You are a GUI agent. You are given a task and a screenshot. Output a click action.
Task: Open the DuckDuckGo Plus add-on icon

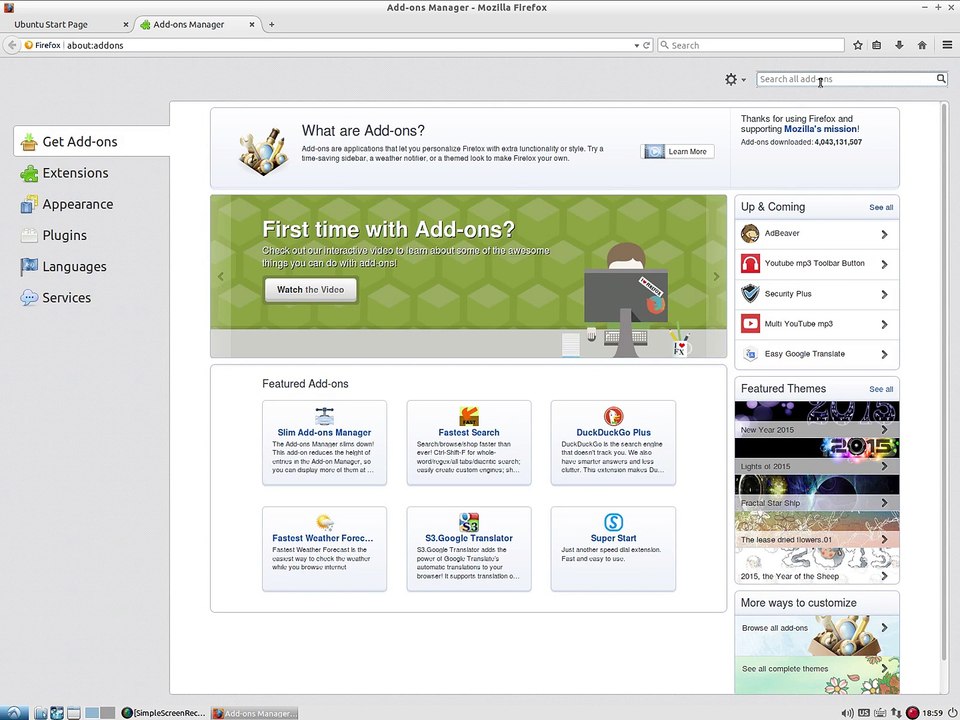pos(613,416)
